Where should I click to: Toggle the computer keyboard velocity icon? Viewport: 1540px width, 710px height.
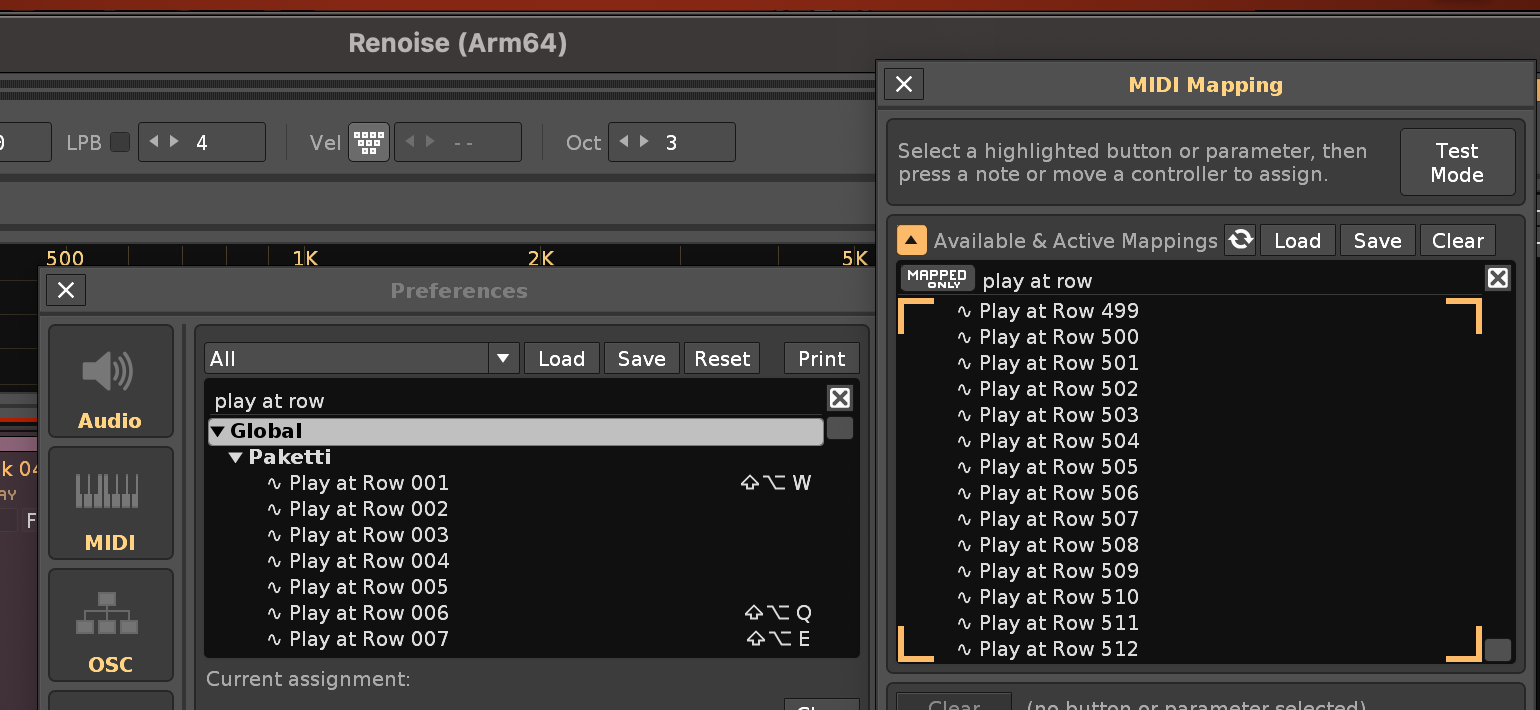coord(369,143)
